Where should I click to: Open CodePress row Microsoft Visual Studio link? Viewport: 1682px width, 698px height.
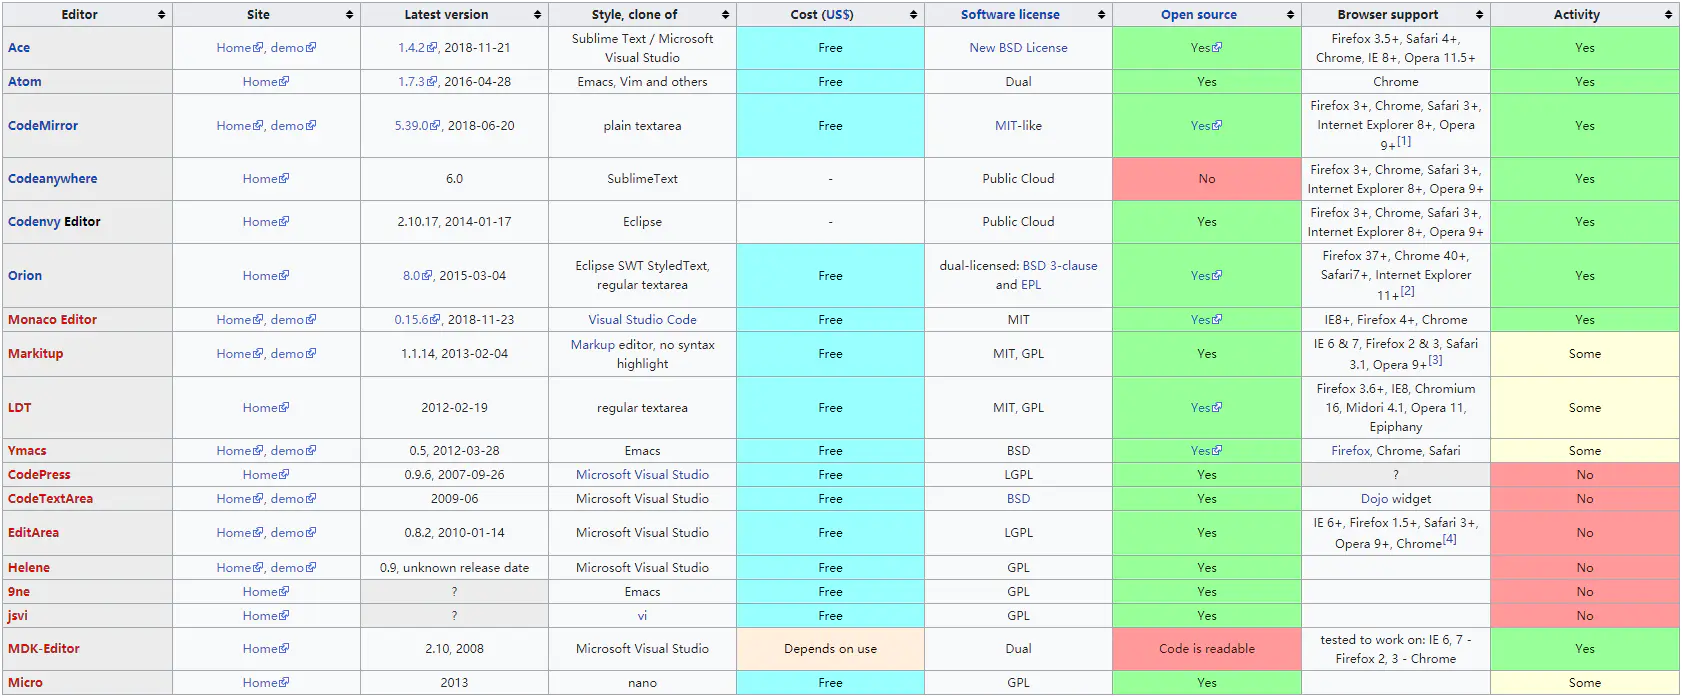tap(642, 475)
